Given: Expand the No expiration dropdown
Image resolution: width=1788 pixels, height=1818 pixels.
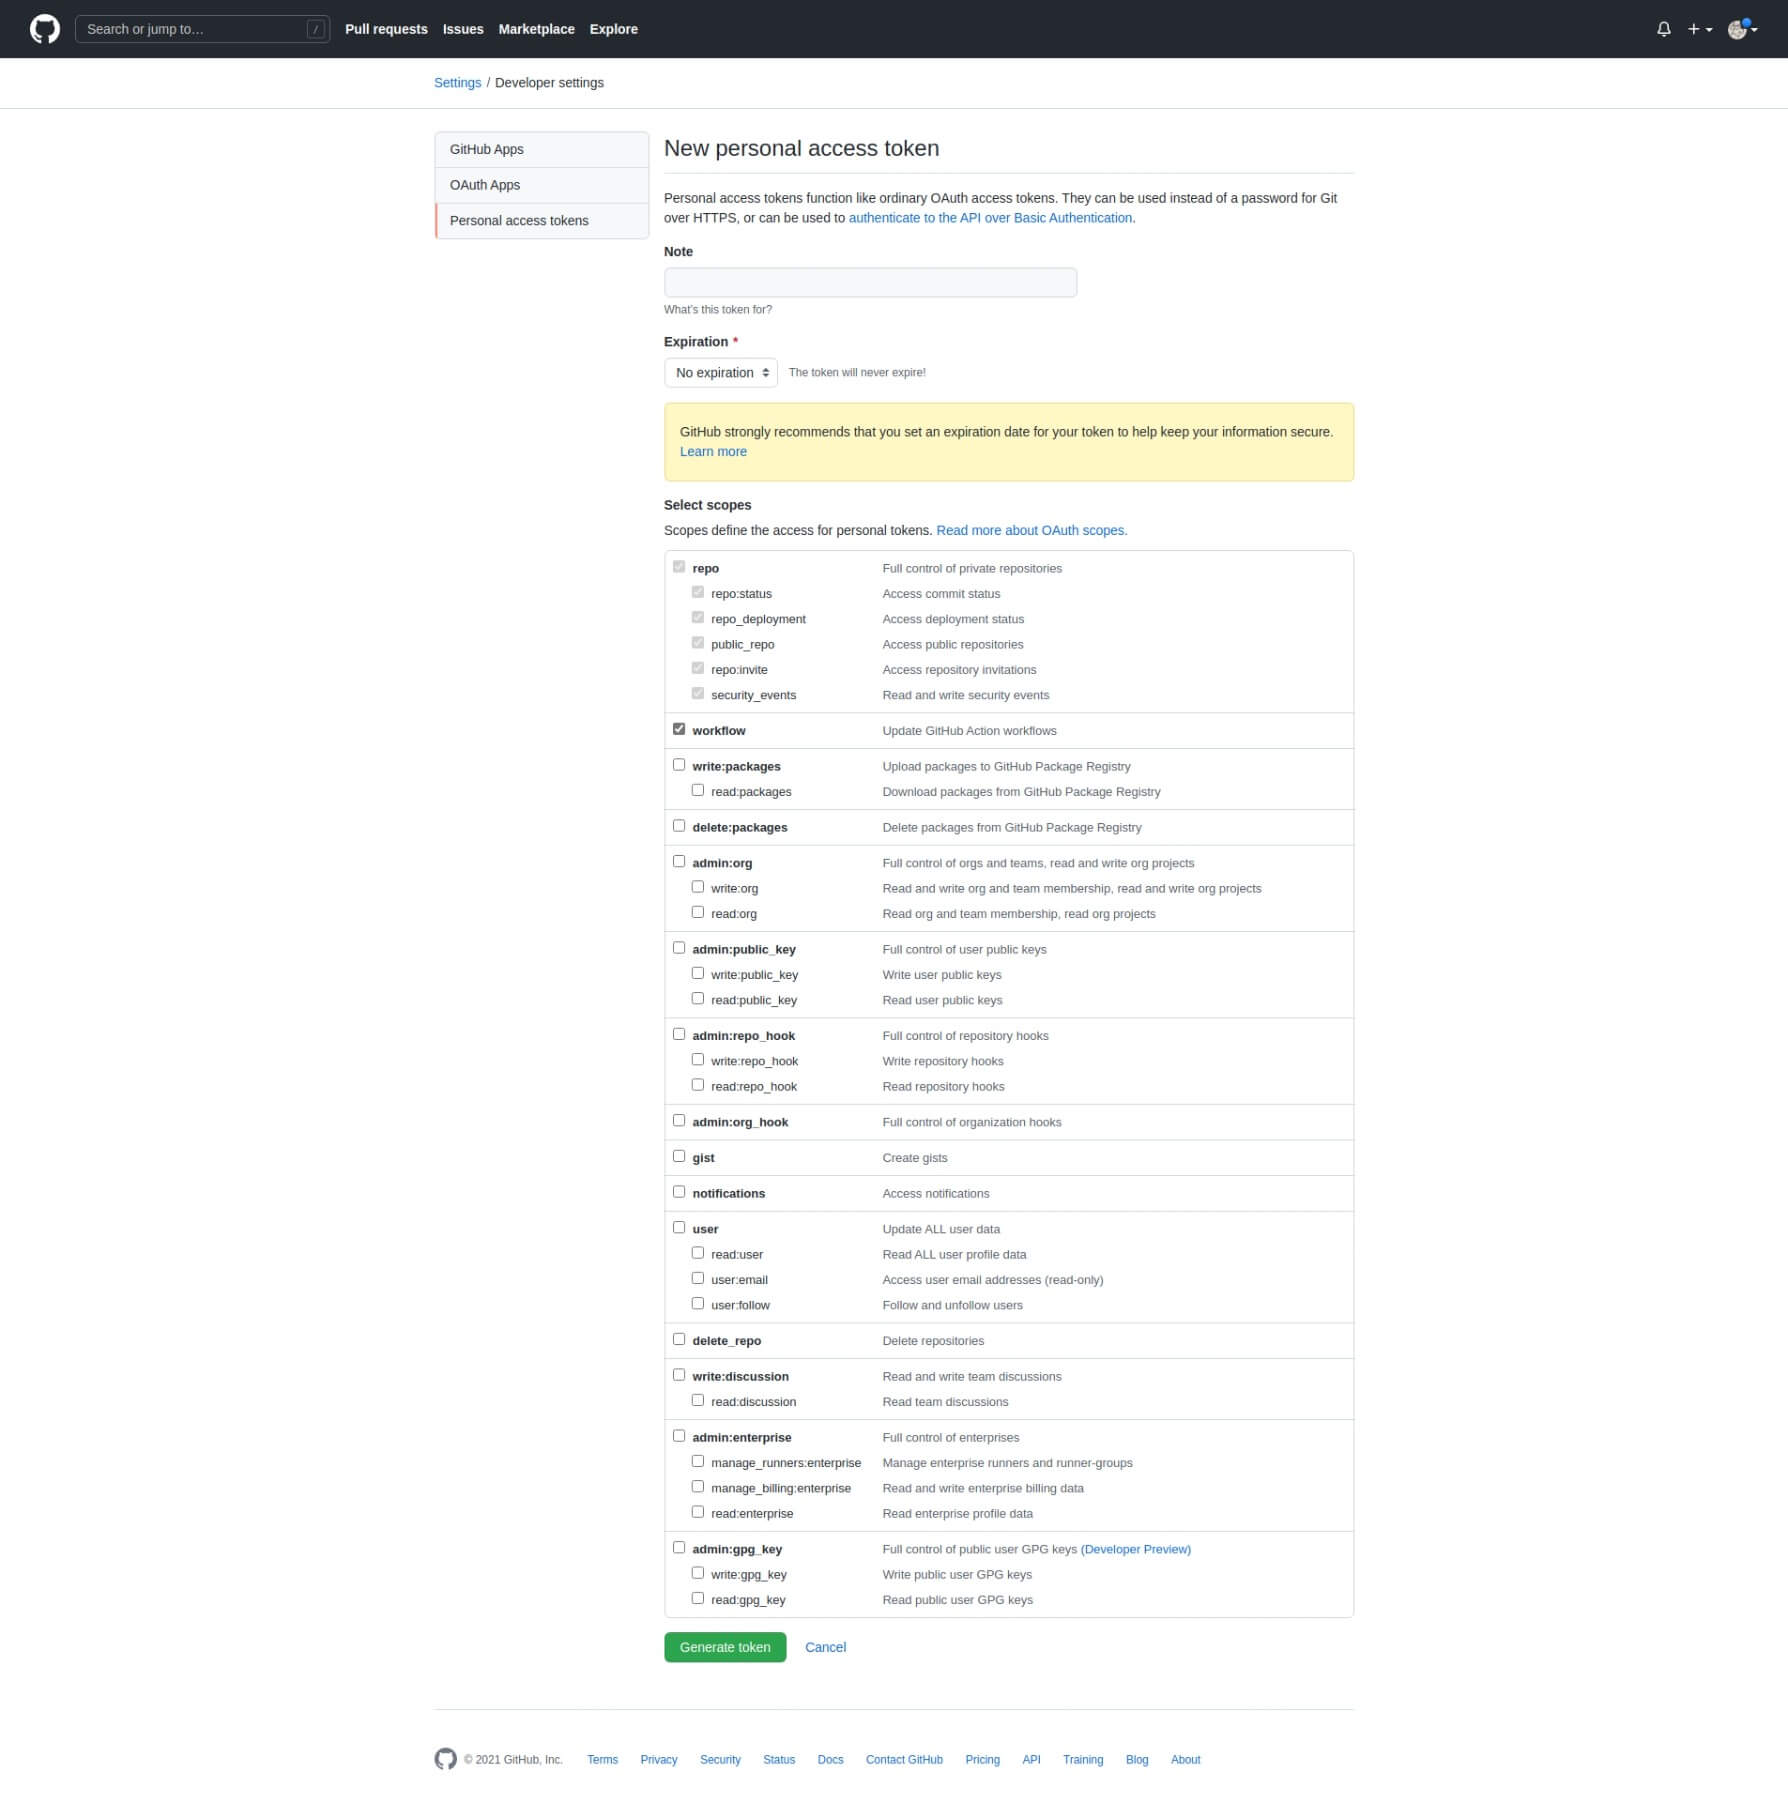Looking at the screenshot, I should click(x=720, y=373).
